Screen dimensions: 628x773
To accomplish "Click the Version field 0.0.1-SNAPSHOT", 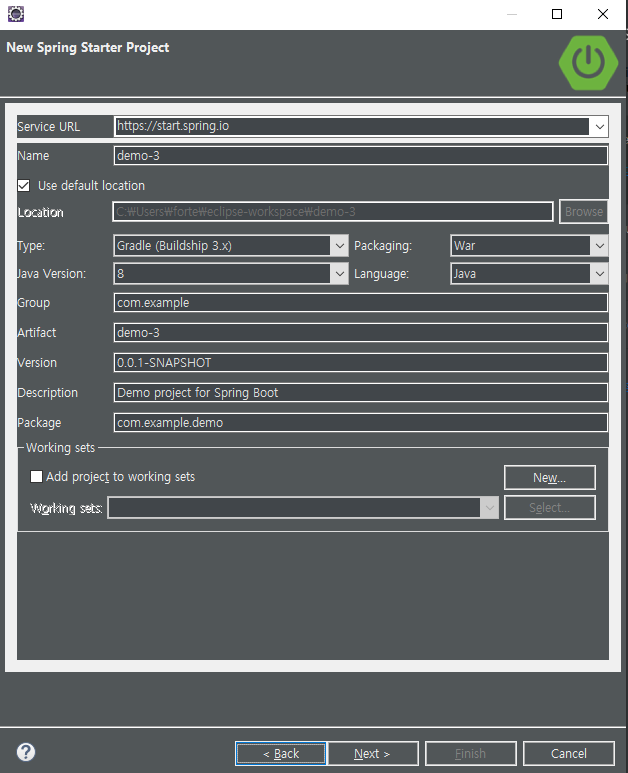I will tap(361, 363).
